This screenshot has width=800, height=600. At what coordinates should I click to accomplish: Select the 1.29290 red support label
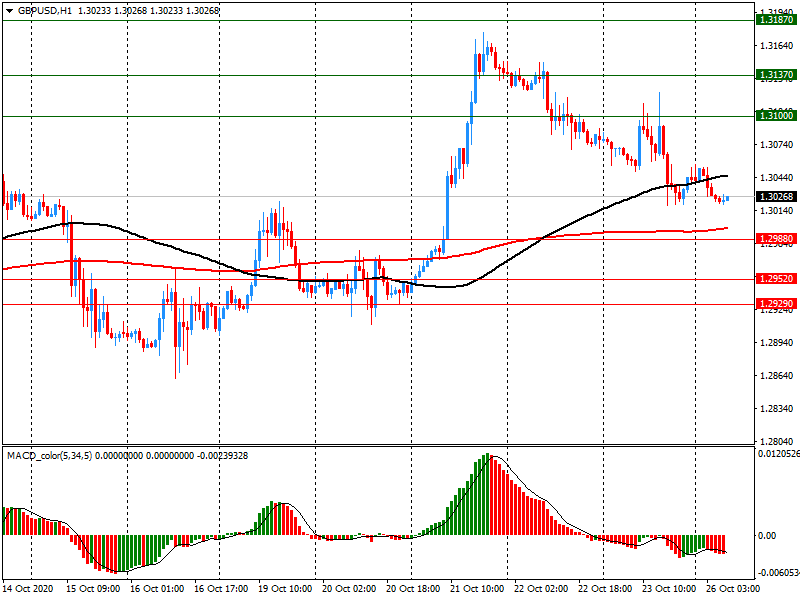(776, 304)
